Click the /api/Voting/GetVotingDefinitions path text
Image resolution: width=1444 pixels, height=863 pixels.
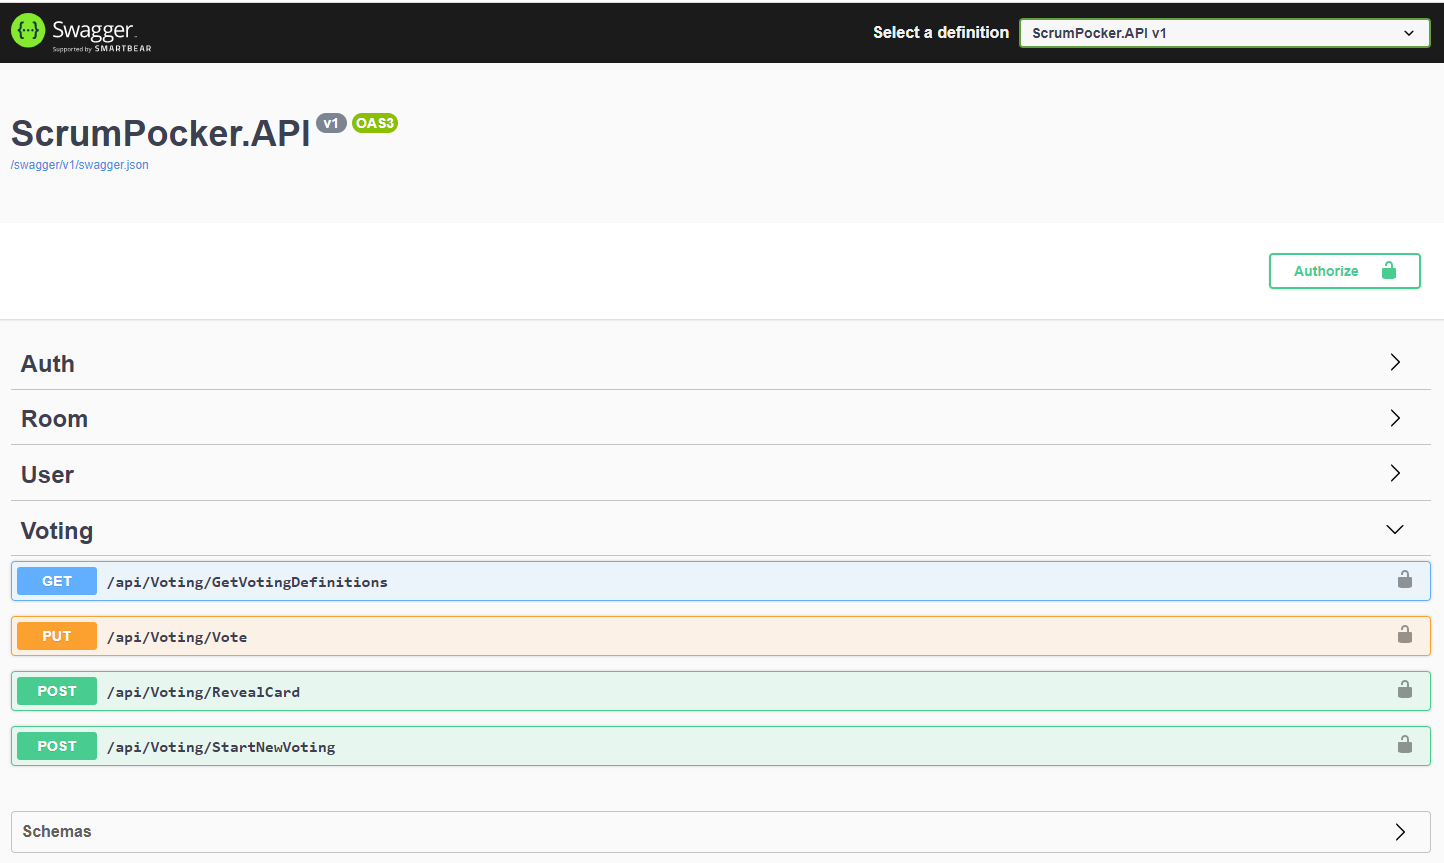(x=247, y=582)
